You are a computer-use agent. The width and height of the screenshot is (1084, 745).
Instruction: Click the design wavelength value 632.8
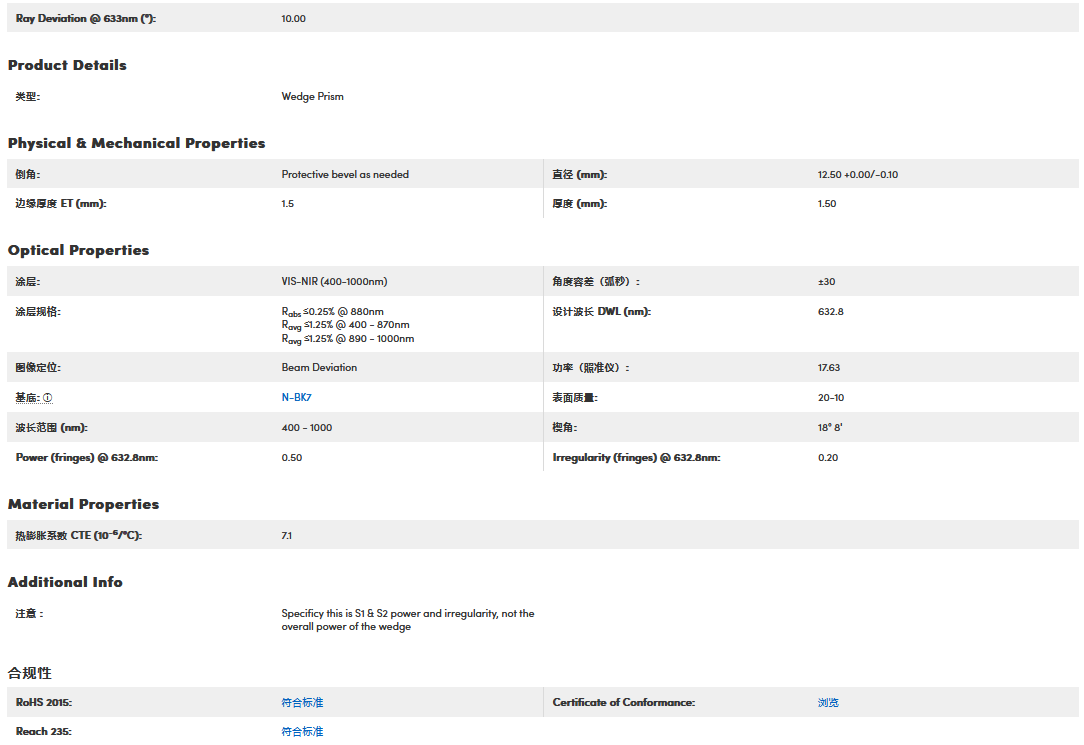pyautogui.click(x=830, y=312)
